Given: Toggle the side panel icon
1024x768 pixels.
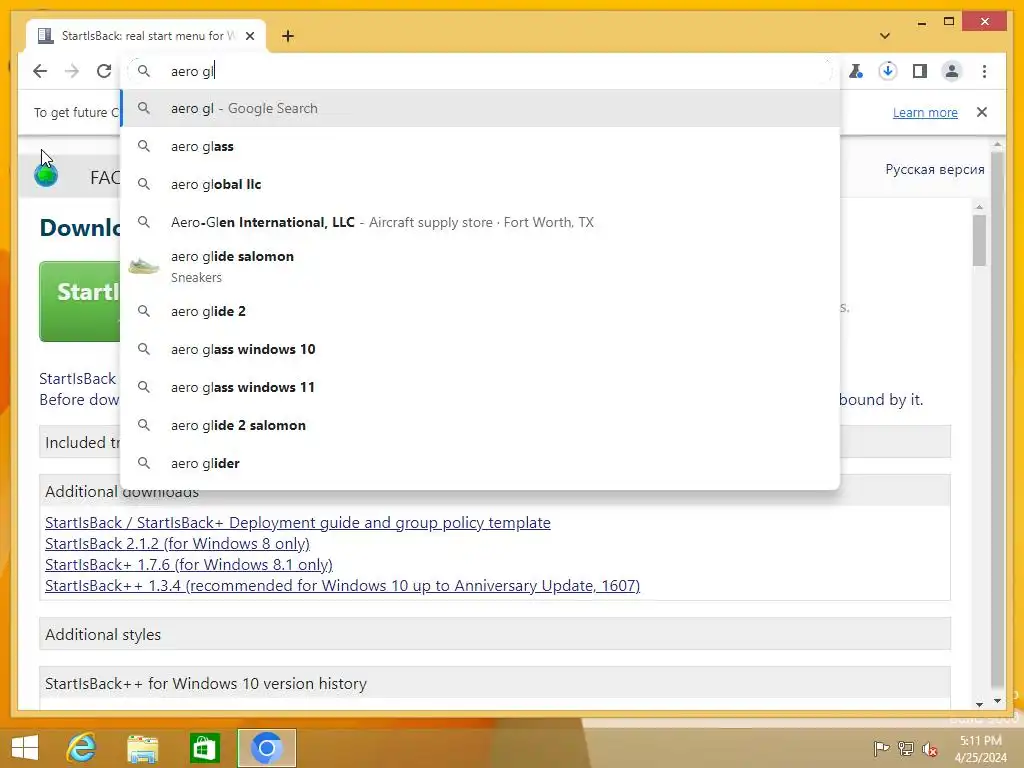Looking at the screenshot, I should 920,71.
